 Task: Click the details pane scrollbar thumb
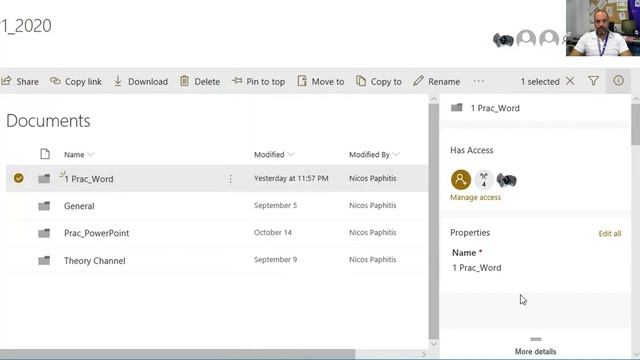click(x=636, y=124)
